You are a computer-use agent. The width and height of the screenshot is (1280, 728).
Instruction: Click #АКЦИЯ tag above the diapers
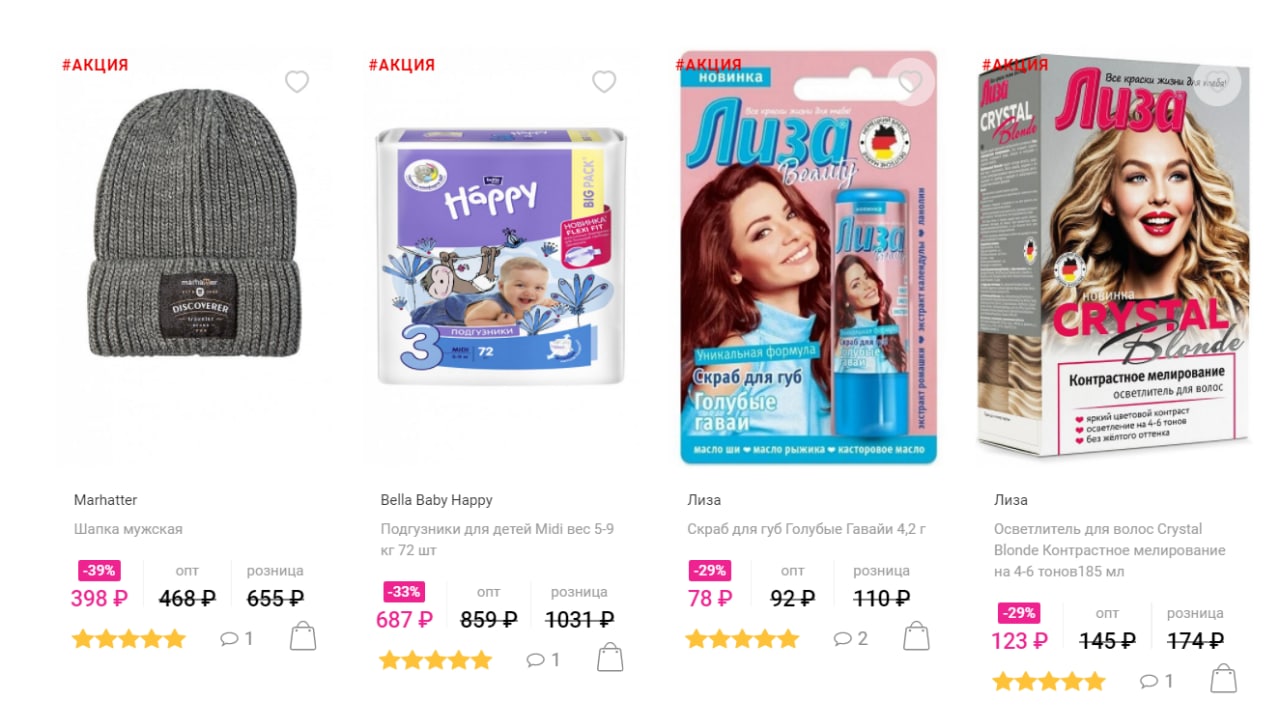coord(401,65)
